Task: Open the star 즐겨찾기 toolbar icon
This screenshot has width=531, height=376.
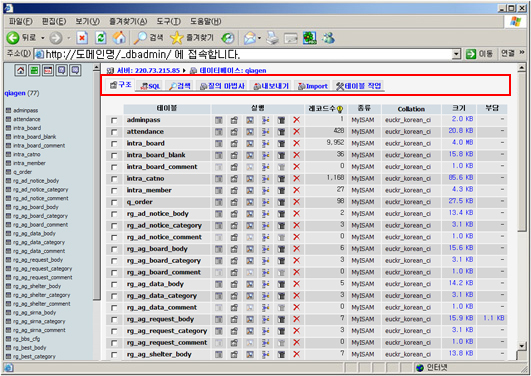Action: coord(176,38)
